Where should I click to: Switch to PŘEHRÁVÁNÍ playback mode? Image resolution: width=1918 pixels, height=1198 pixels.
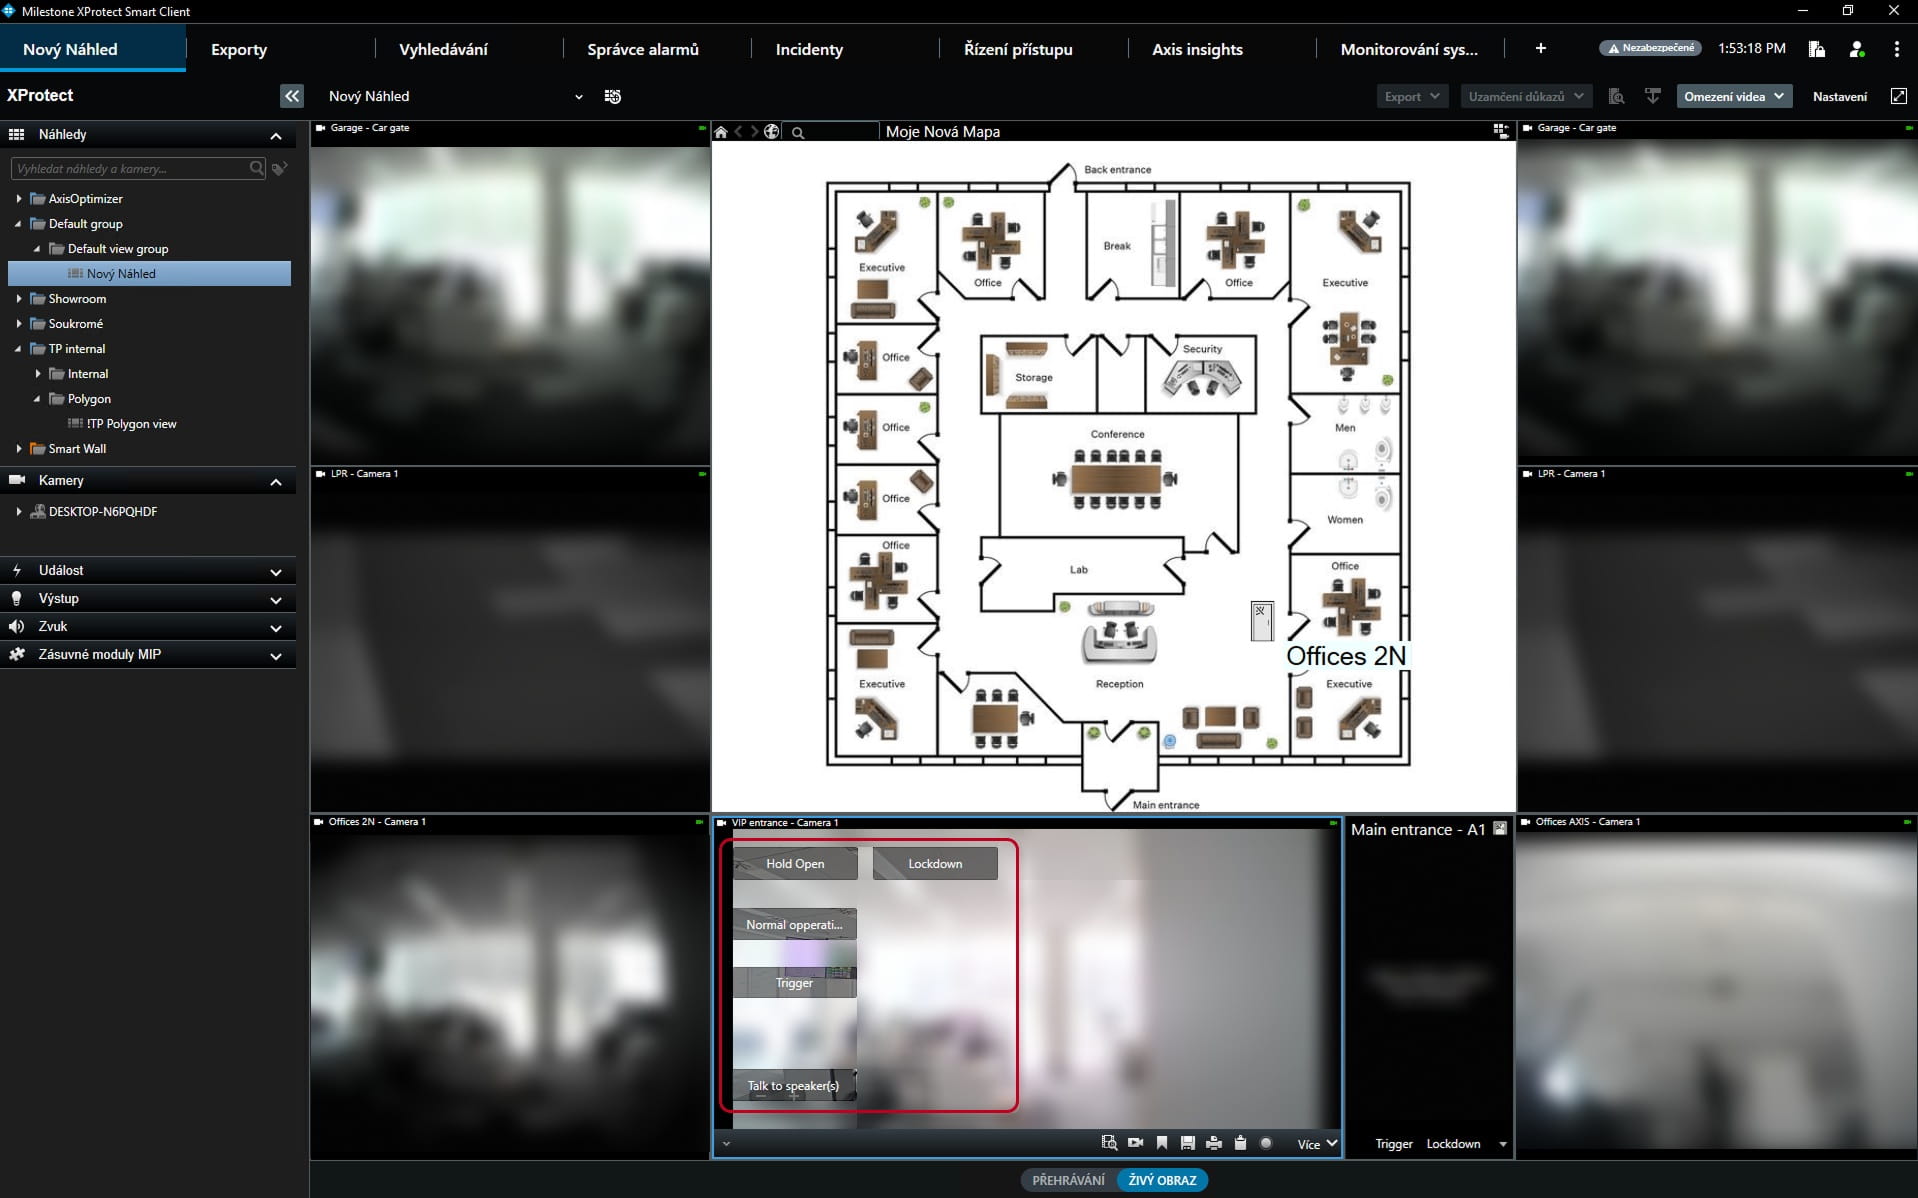pyautogui.click(x=1068, y=1180)
